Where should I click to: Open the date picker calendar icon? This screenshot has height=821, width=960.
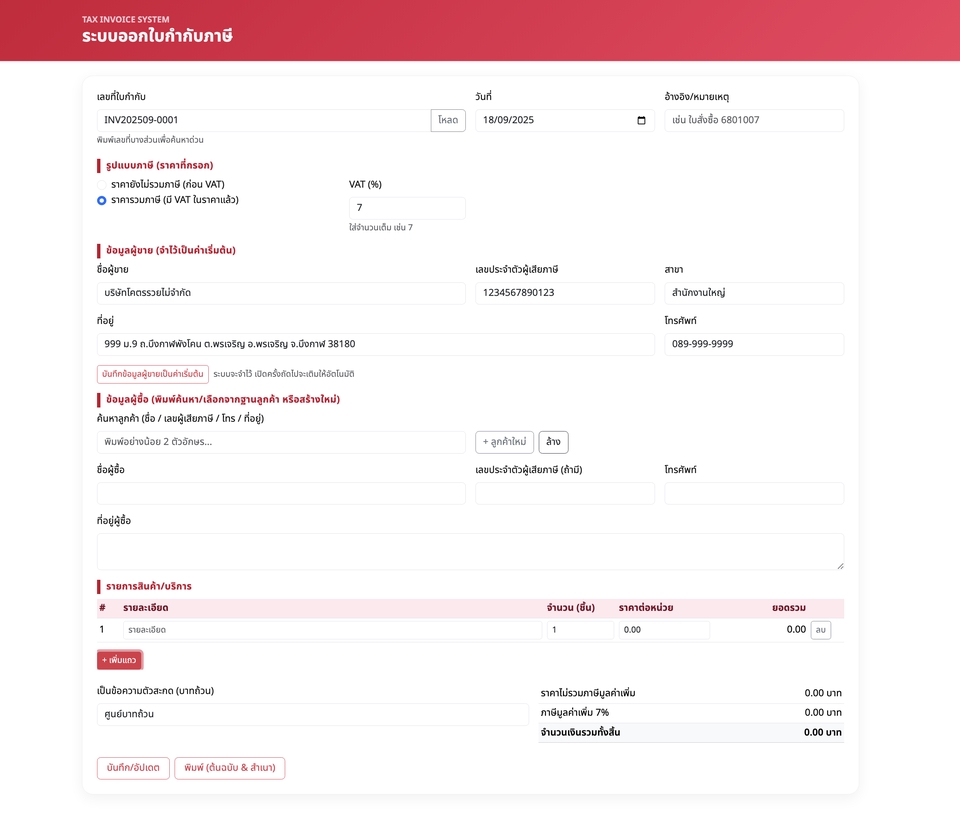tap(641, 121)
